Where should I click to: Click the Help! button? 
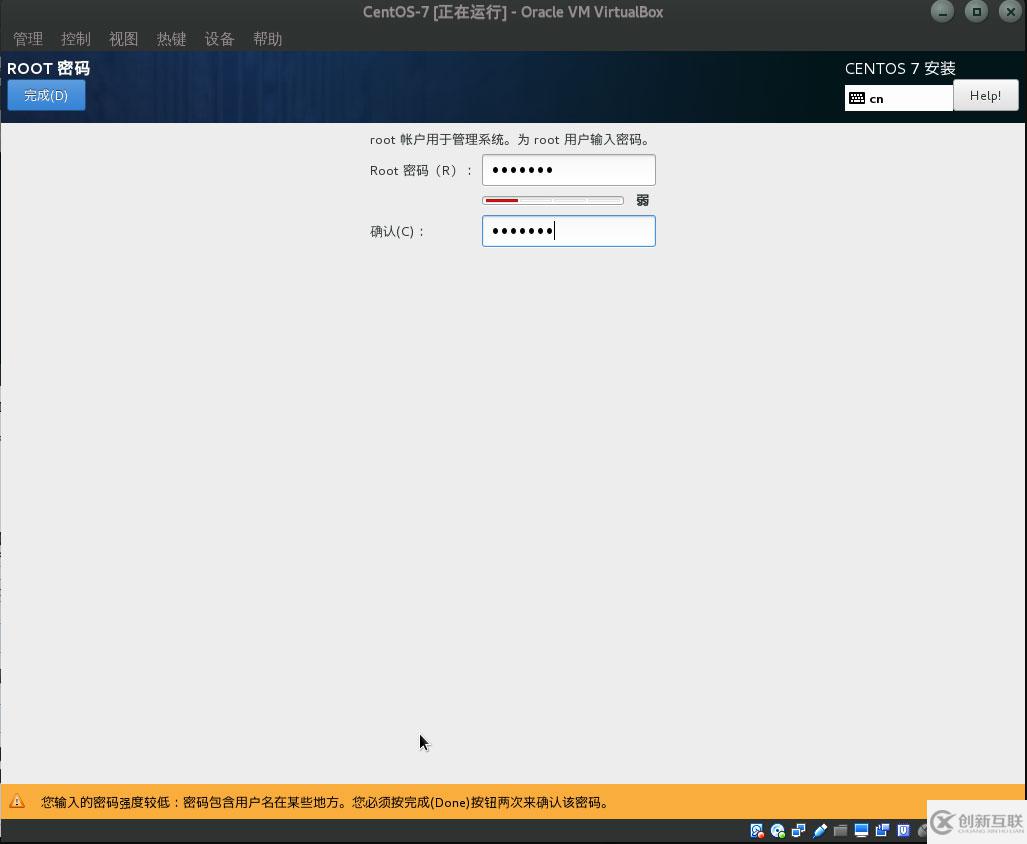click(x=986, y=96)
